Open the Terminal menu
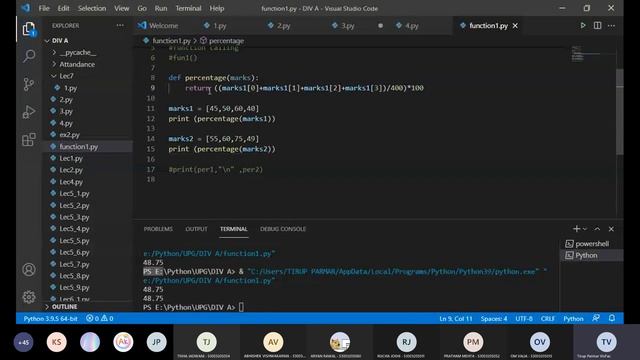 pos(188,8)
